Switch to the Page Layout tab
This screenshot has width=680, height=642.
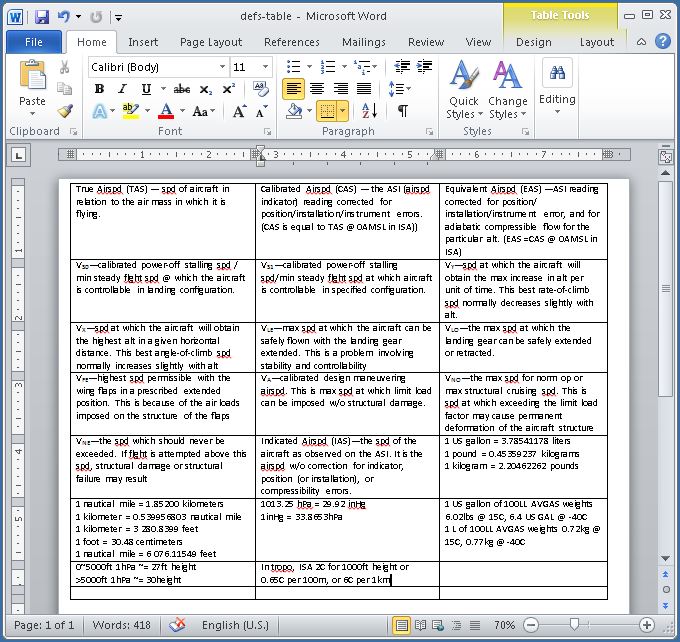[210, 42]
